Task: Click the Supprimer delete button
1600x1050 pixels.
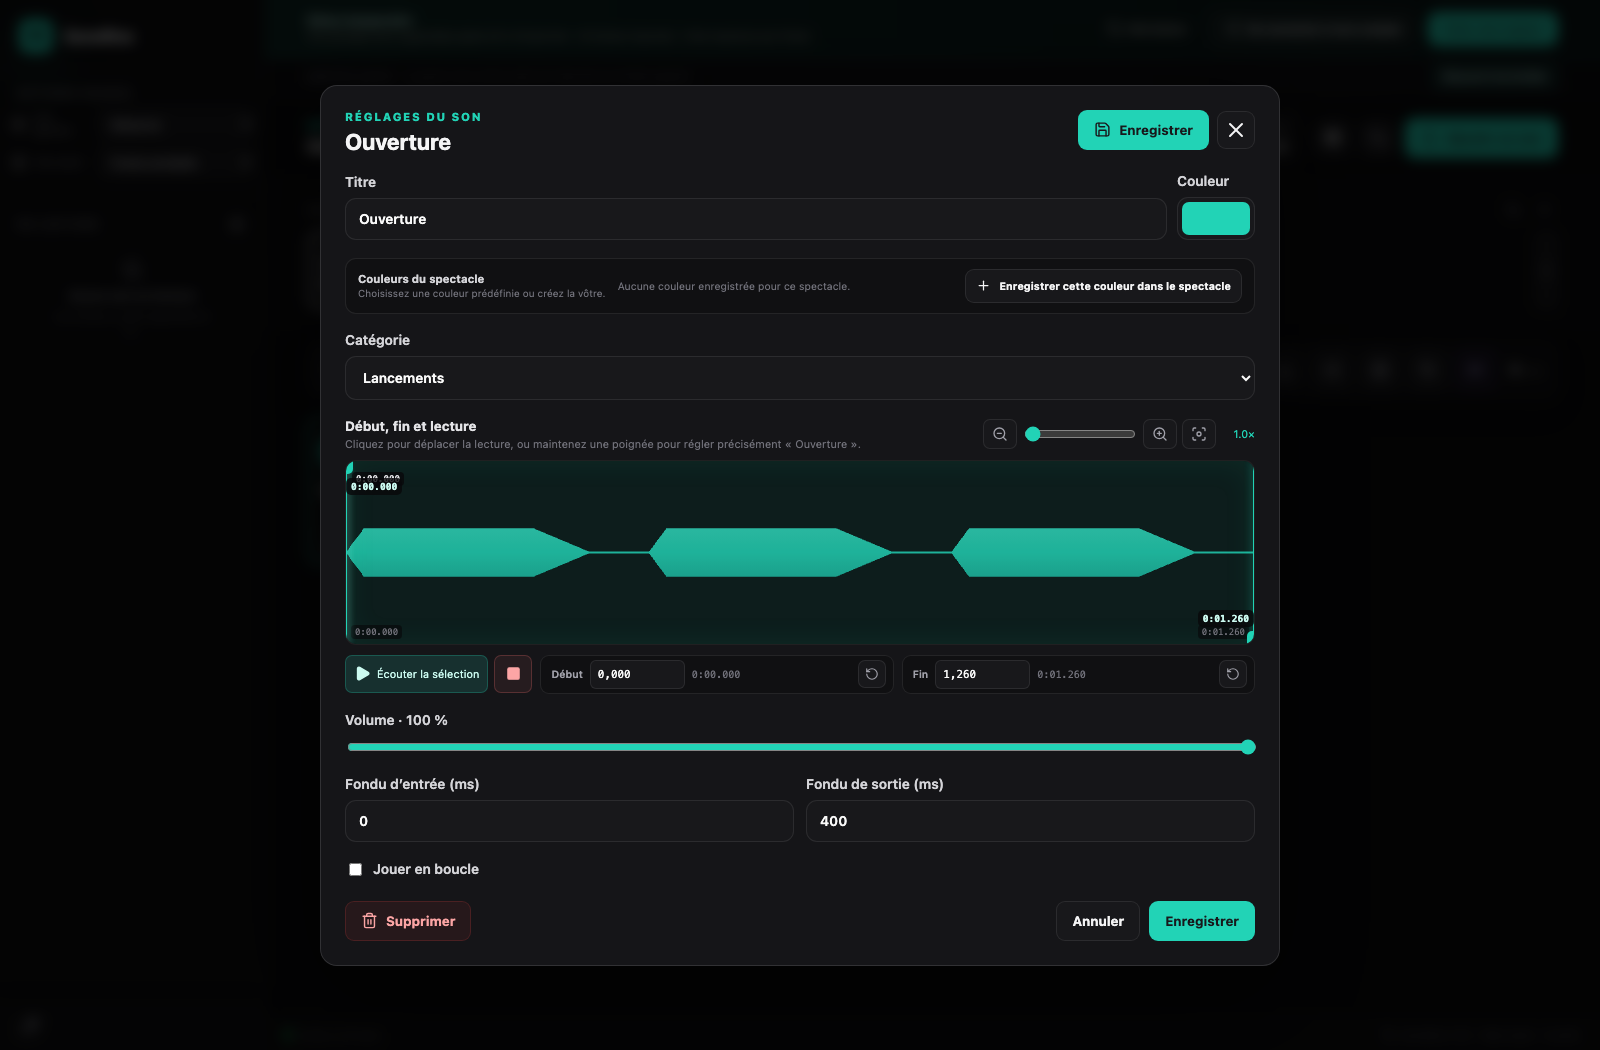Action: pyautogui.click(x=408, y=921)
